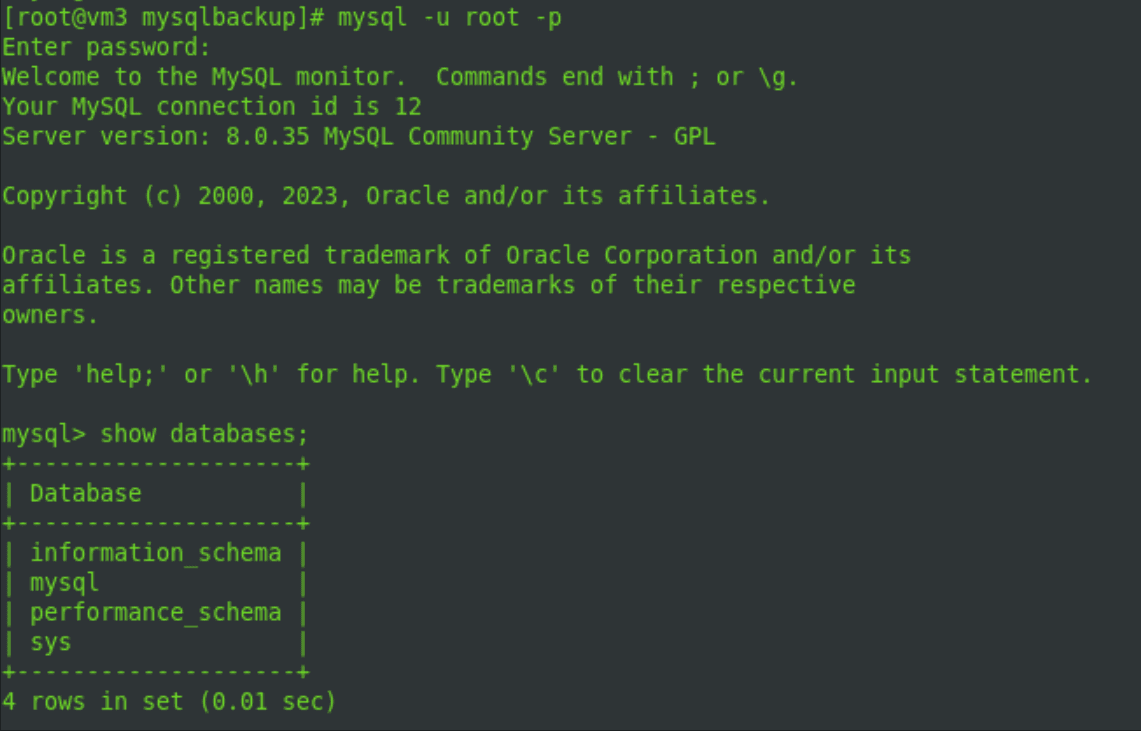Click the word owners. in the notice
The image size is (1141, 731).
(50, 314)
